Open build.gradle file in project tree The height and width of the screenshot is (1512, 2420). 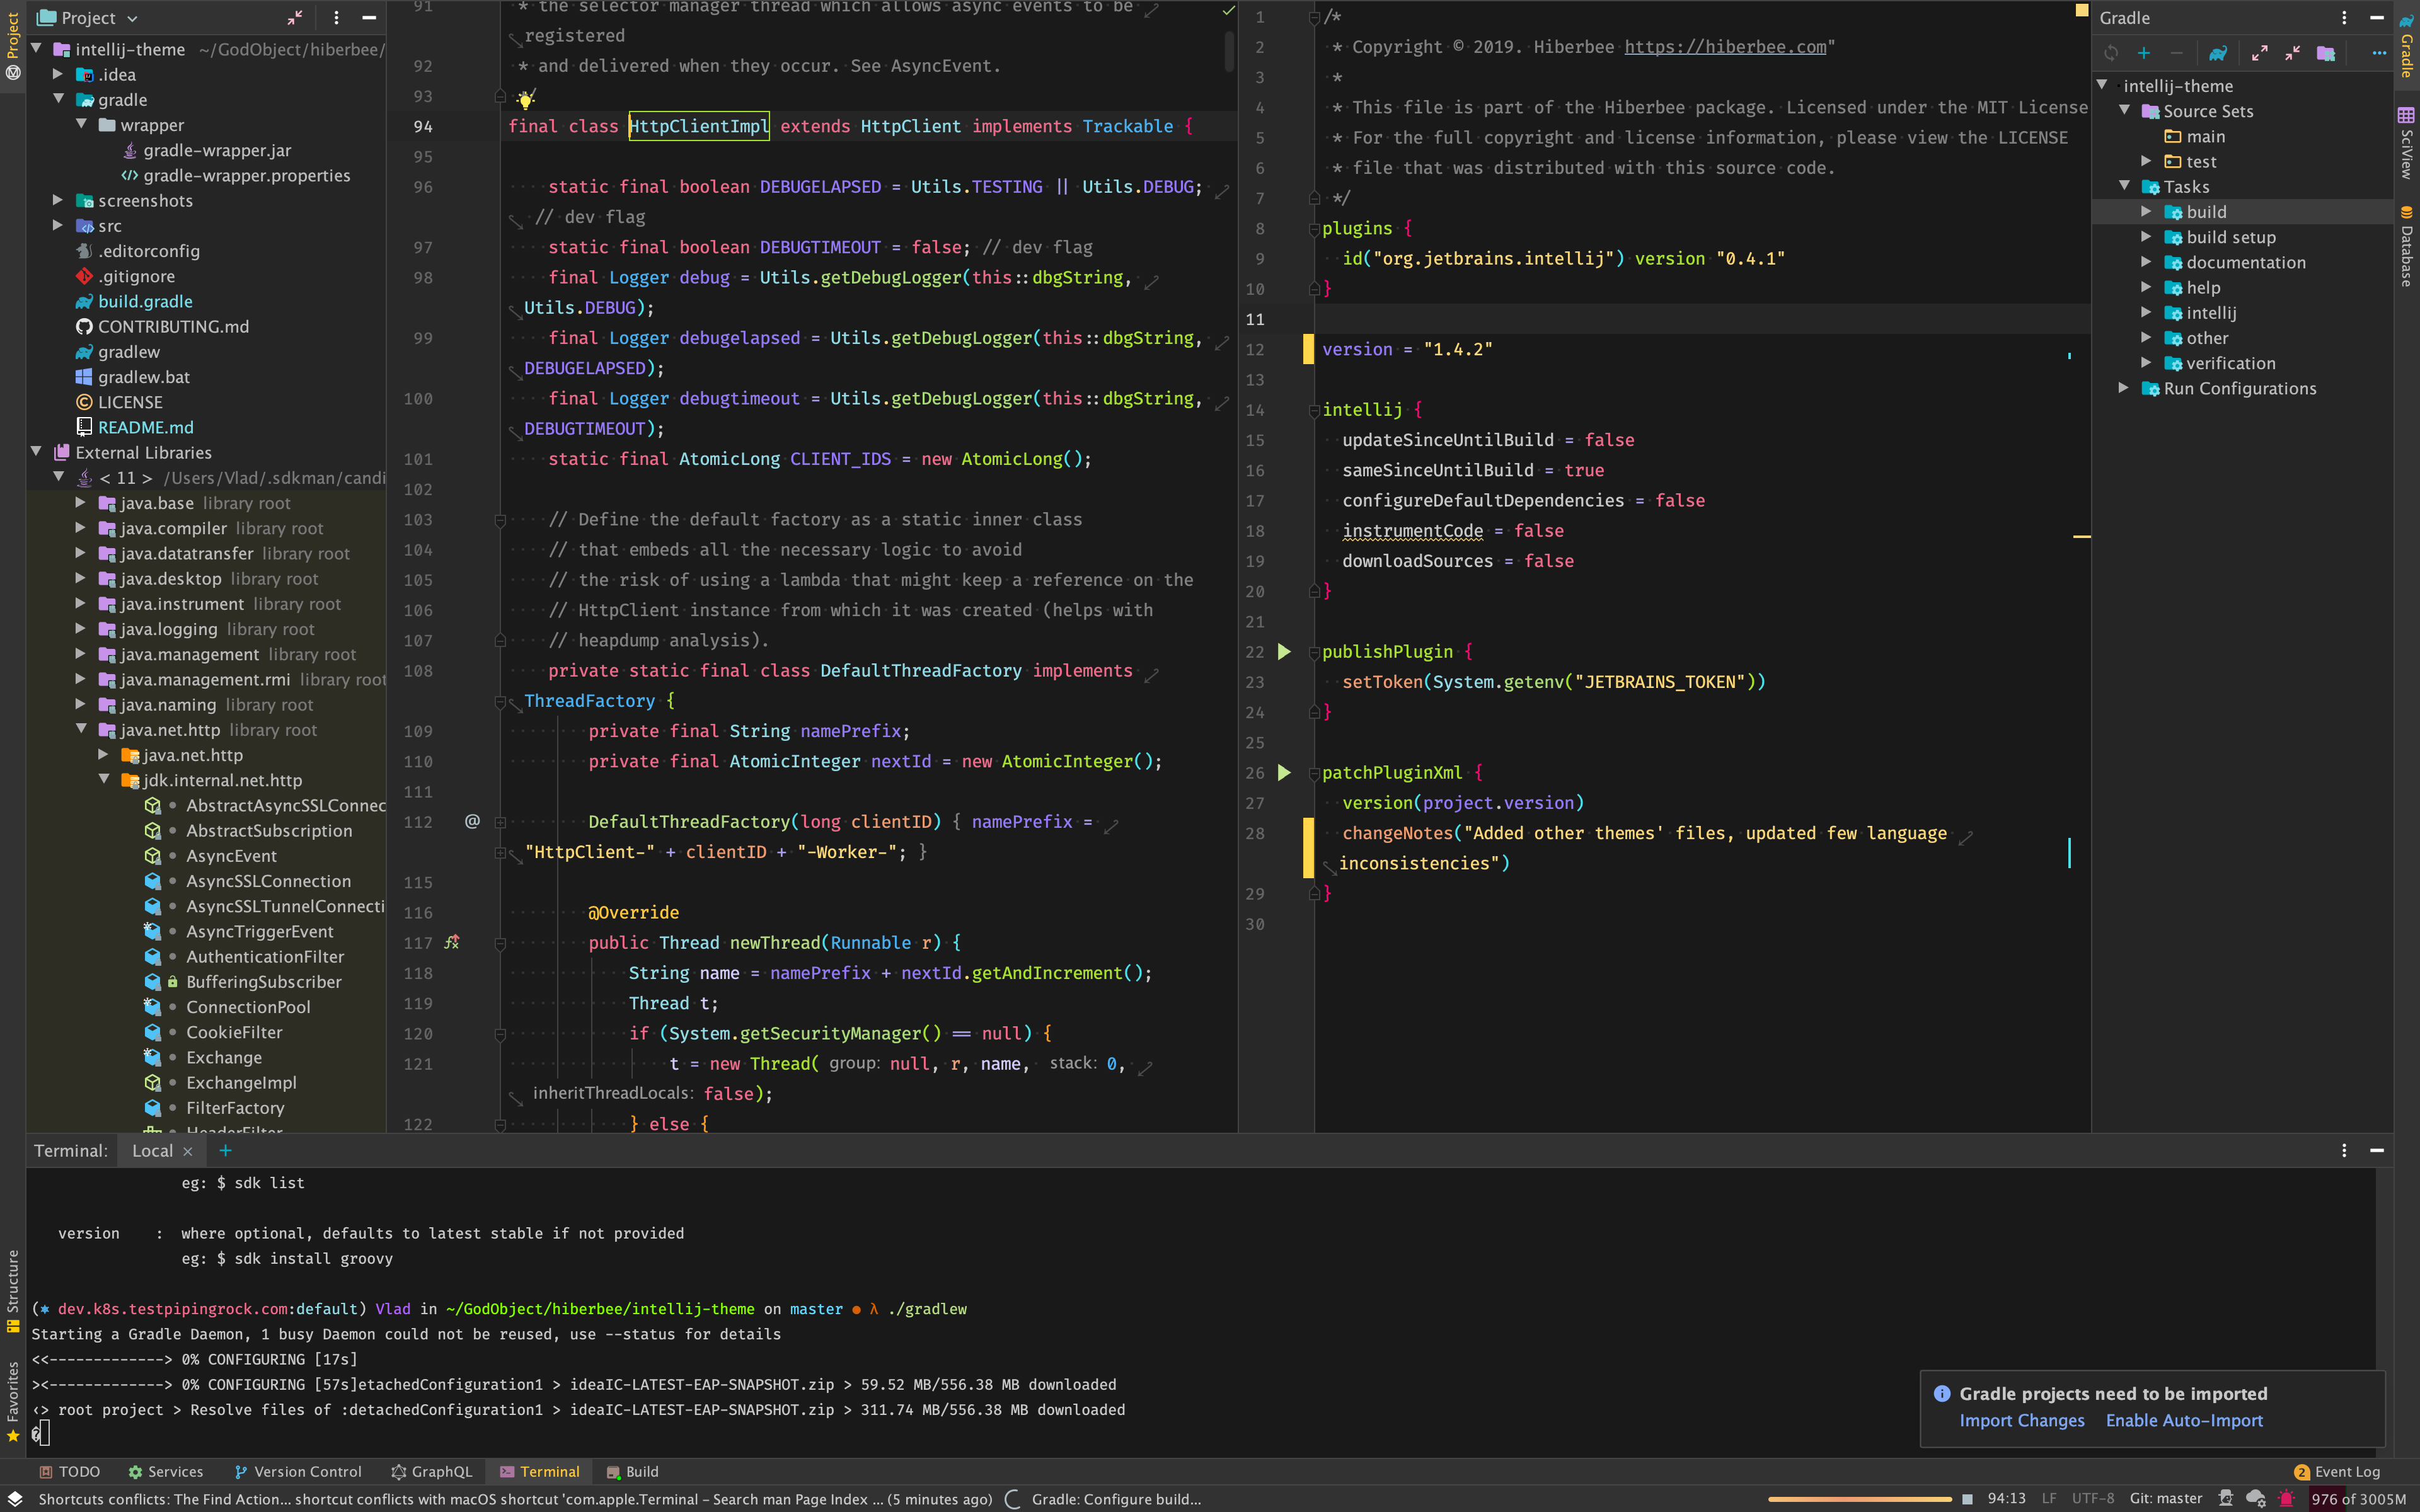(x=145, y=301)
